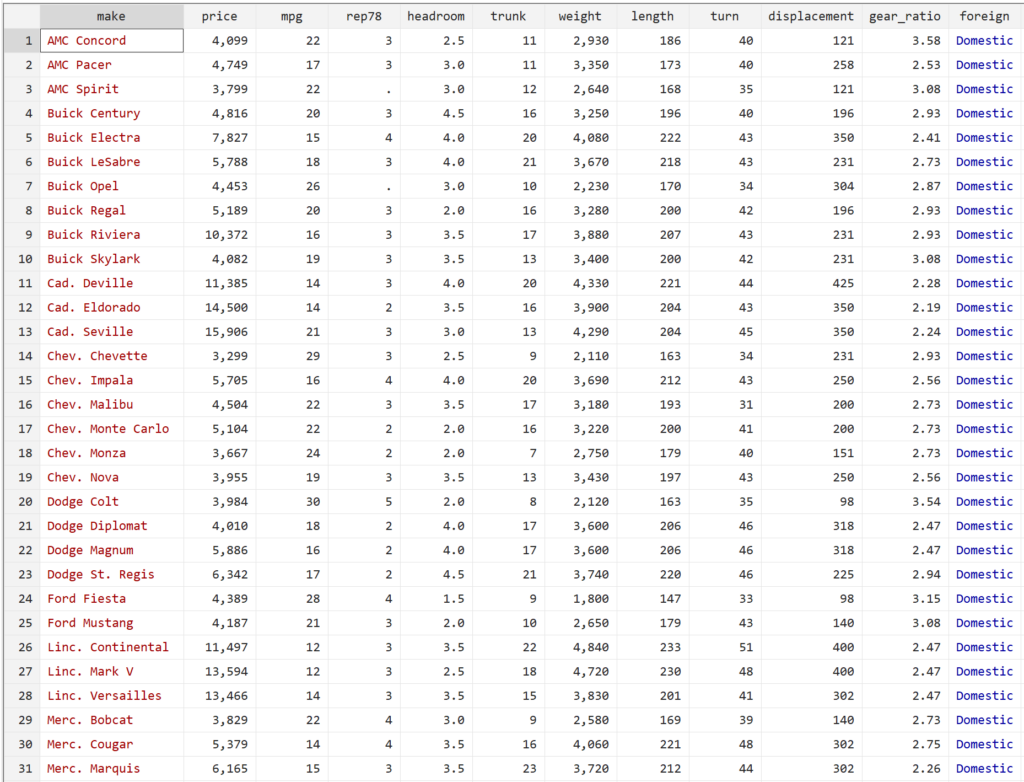The width and height of the screenshot is (1024, 782).
Task: Select mpg 30 for Dodge Colt
Action: pyautogui.click(x=291, y=502)
